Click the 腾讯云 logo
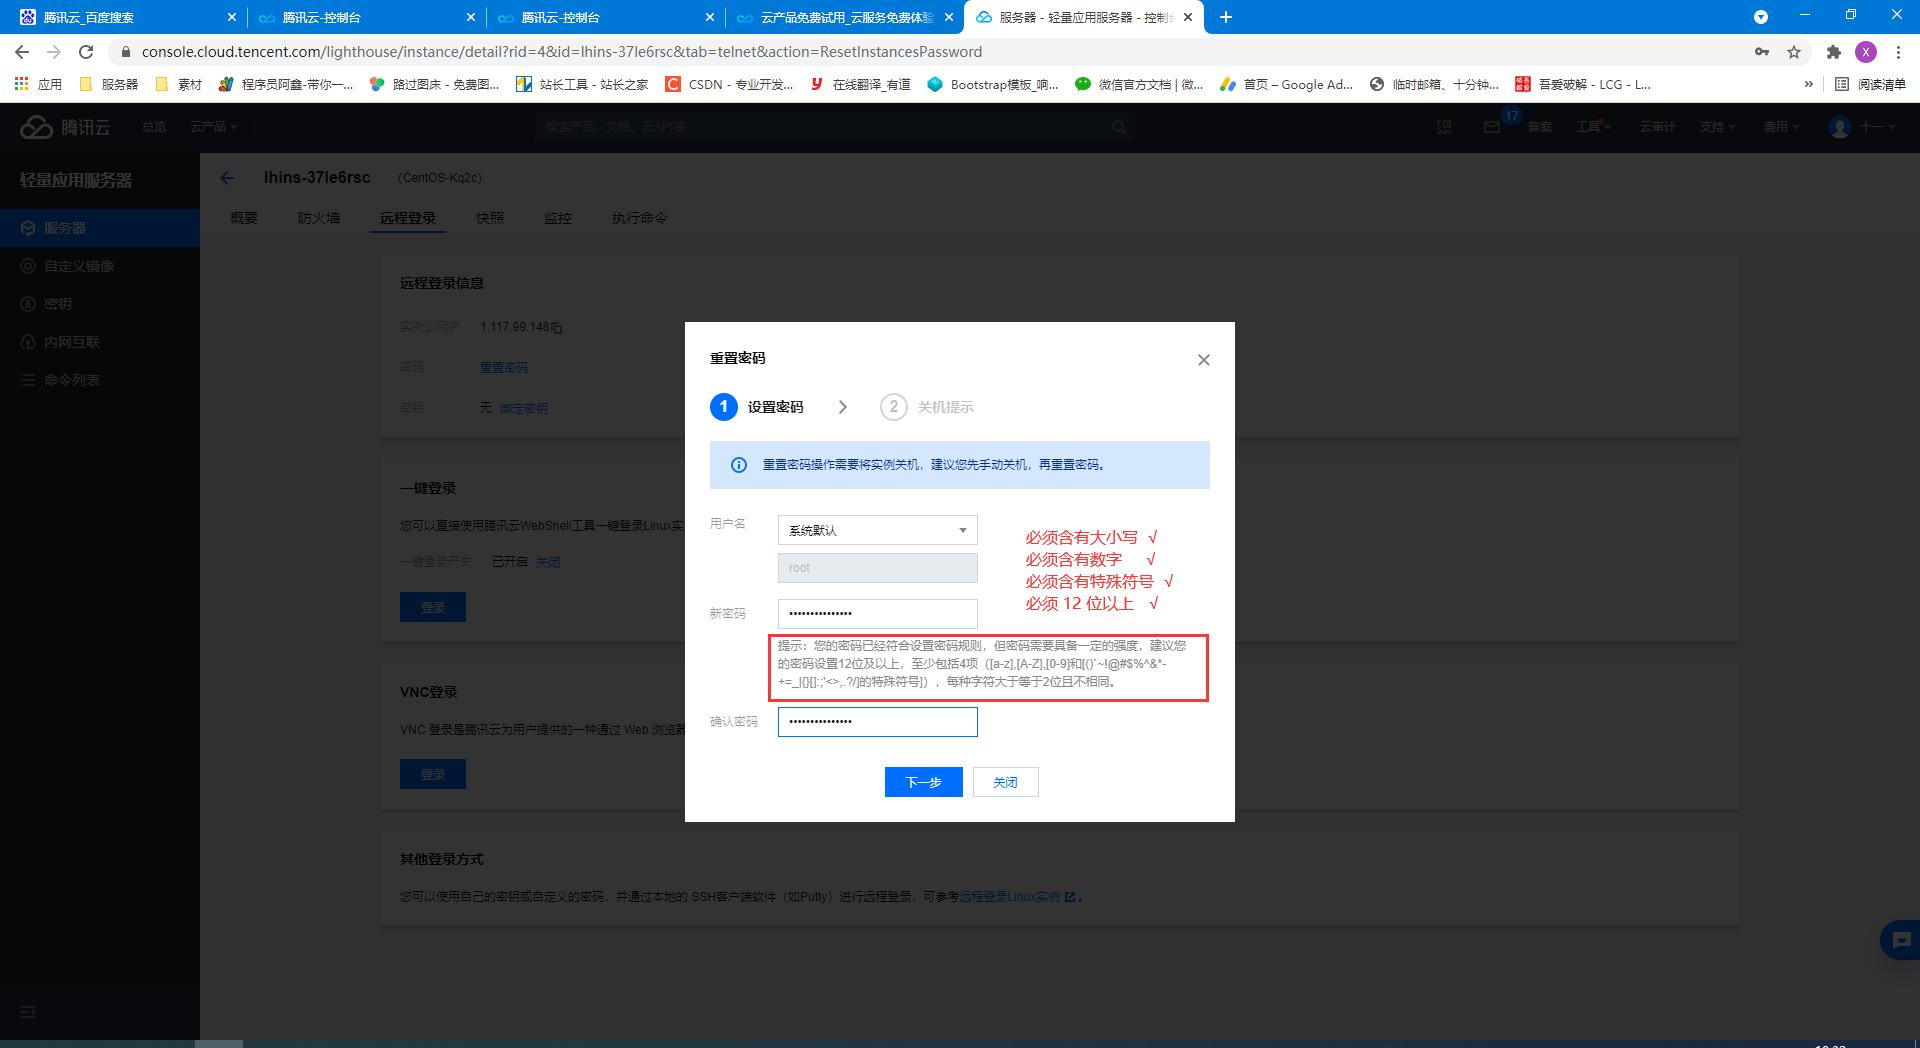The height and width of the screenshot is (1048, 1920). (66, 127)
